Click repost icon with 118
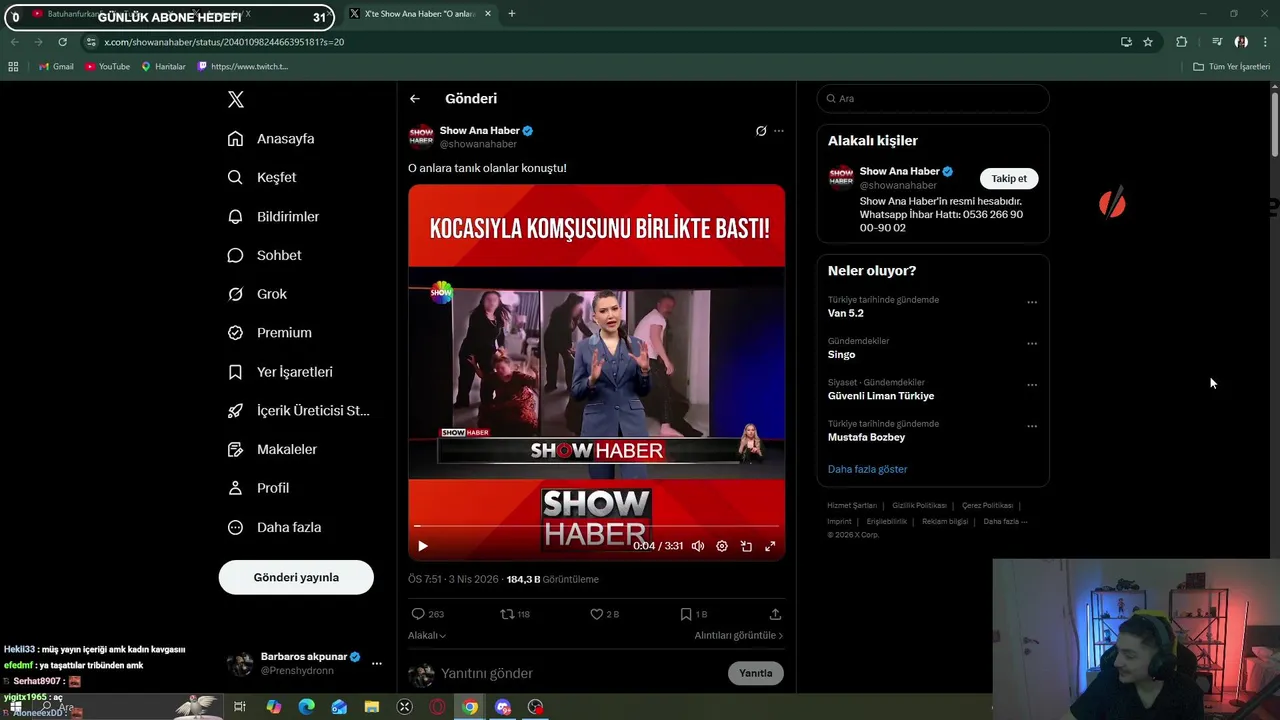The width and height of the screenshot is (1280, 720). 515,614
